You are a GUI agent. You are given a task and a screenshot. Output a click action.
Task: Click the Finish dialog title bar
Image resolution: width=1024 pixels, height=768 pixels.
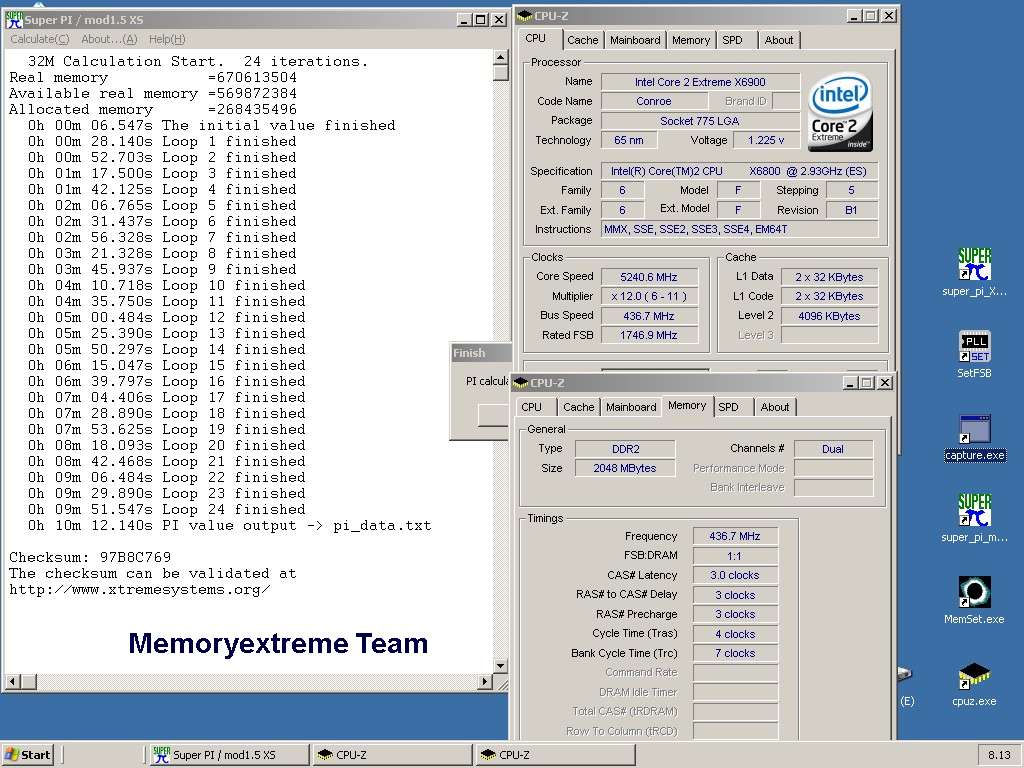pos(481,353)
